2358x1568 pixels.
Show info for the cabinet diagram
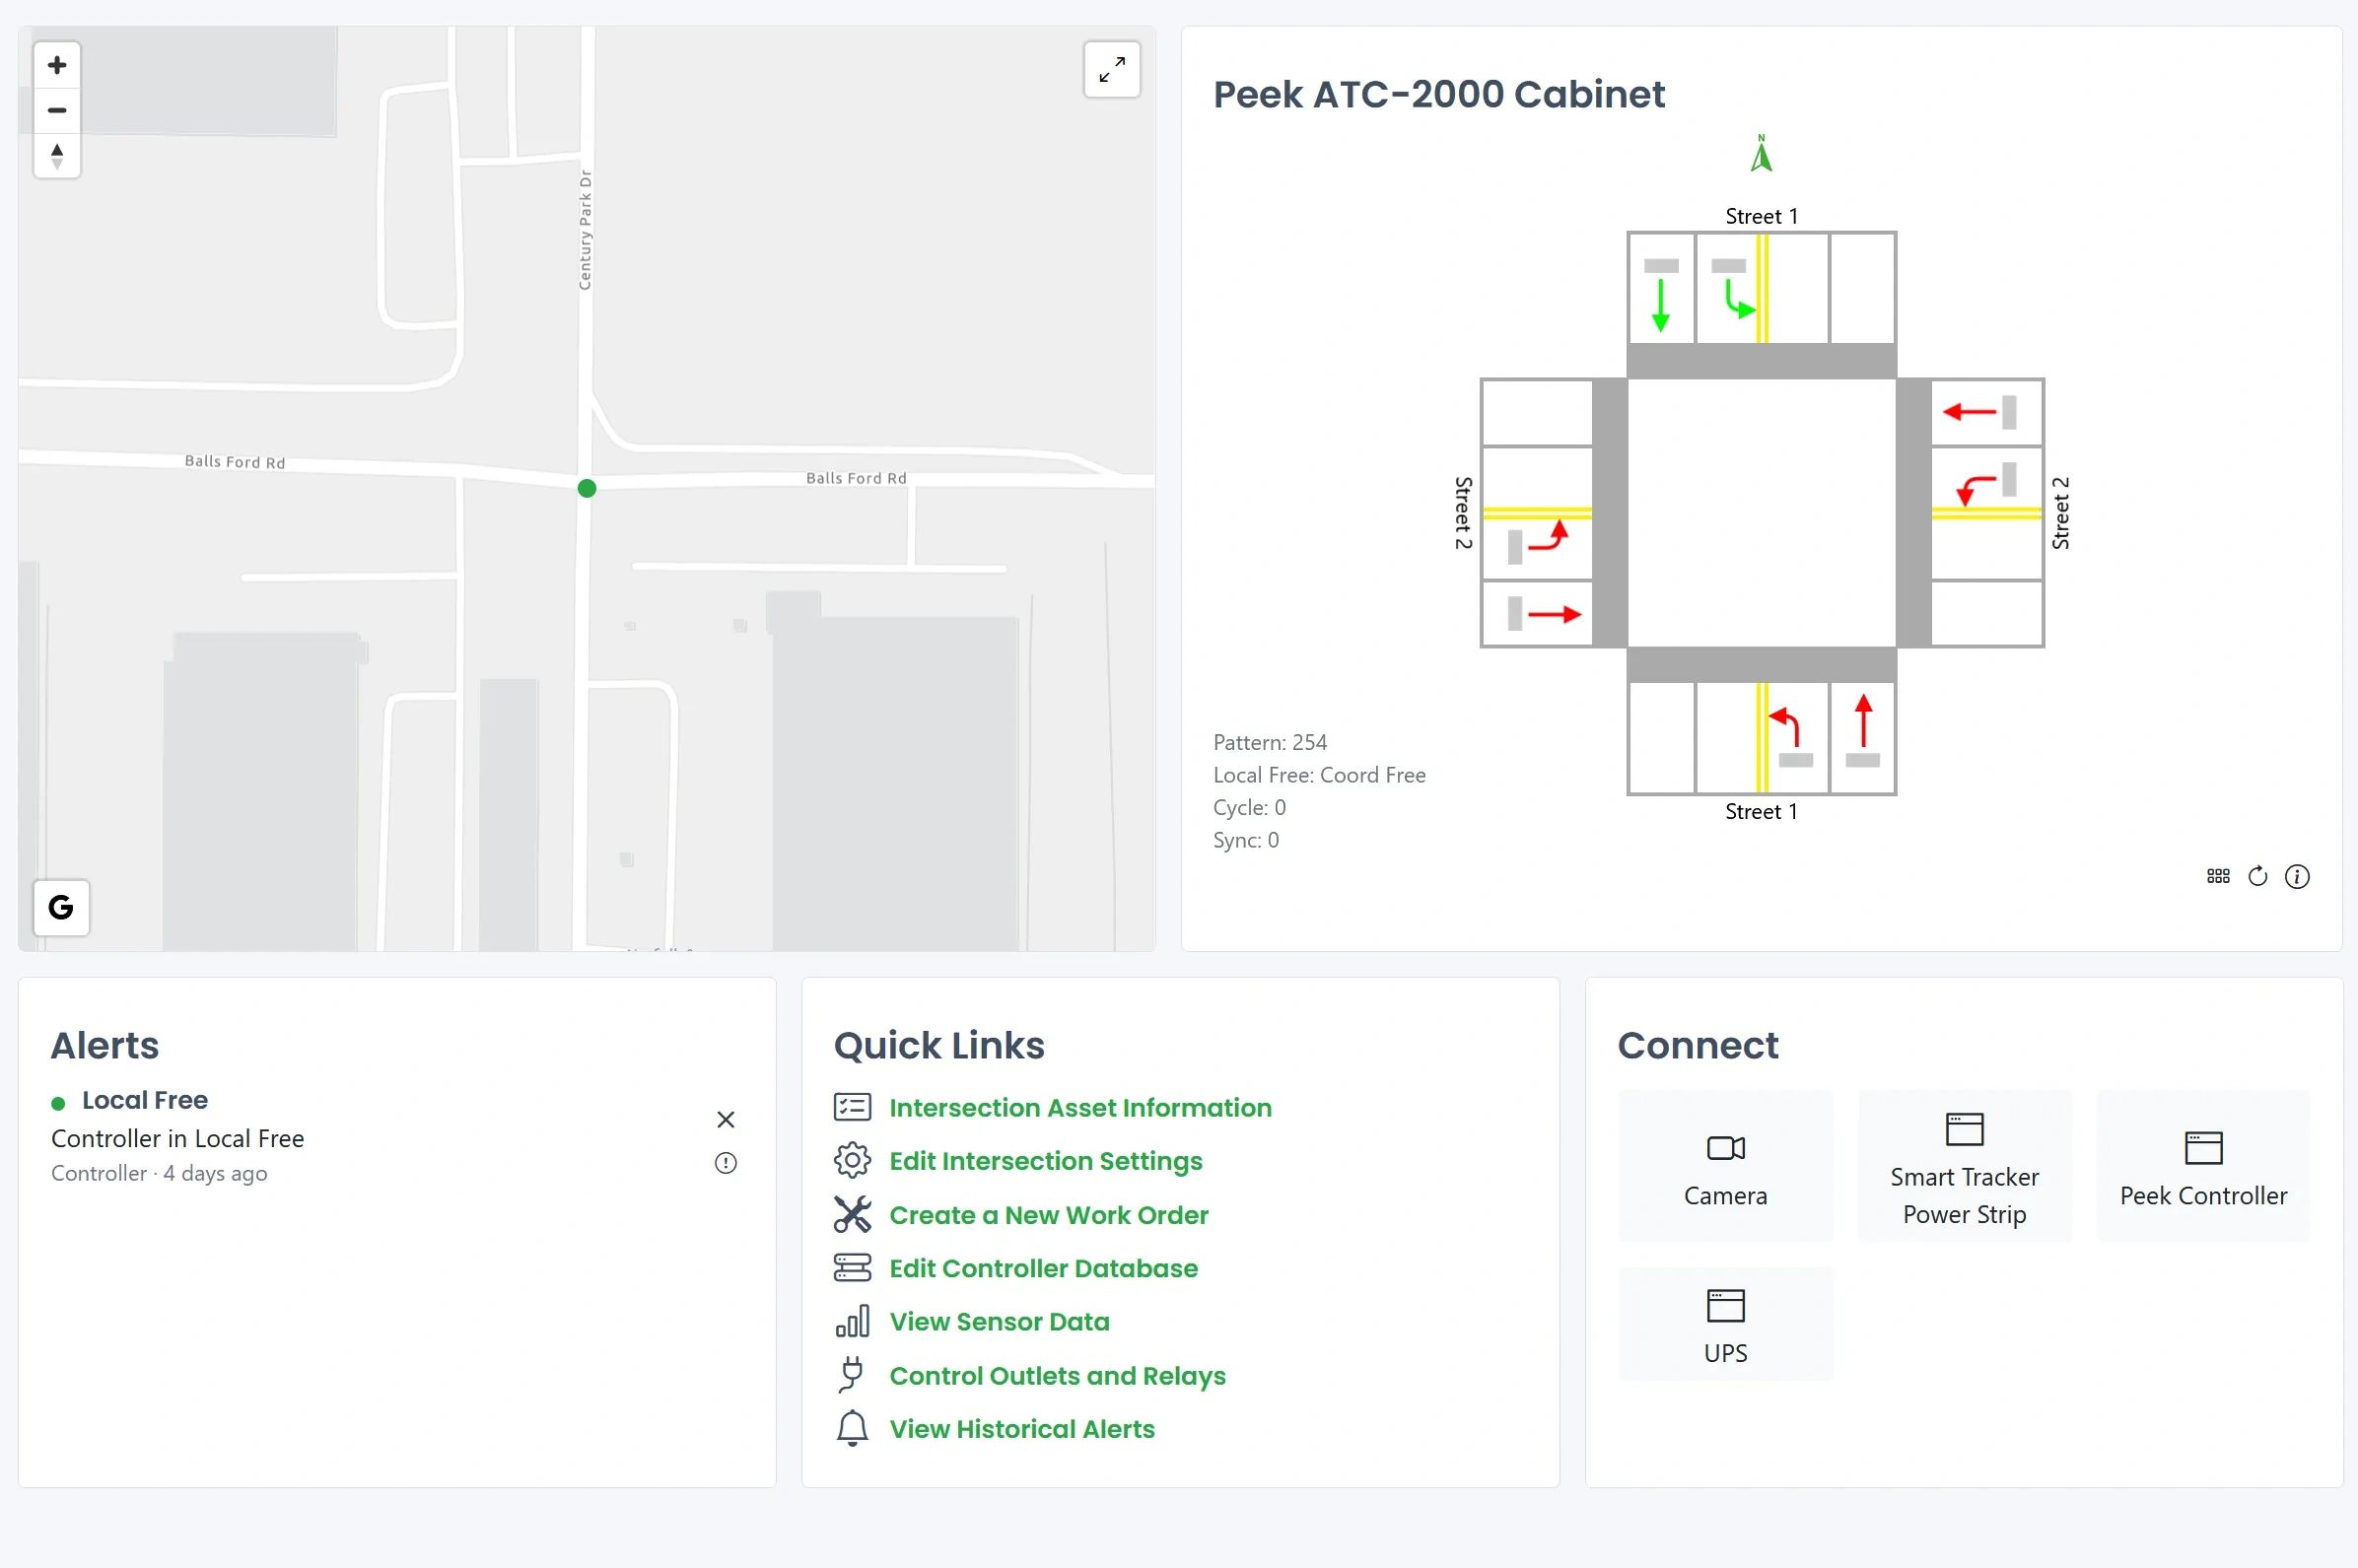point(2297,876)
